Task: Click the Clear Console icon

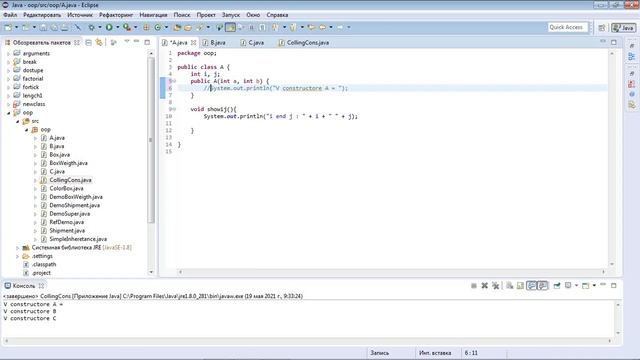Action: coord(510,286)
